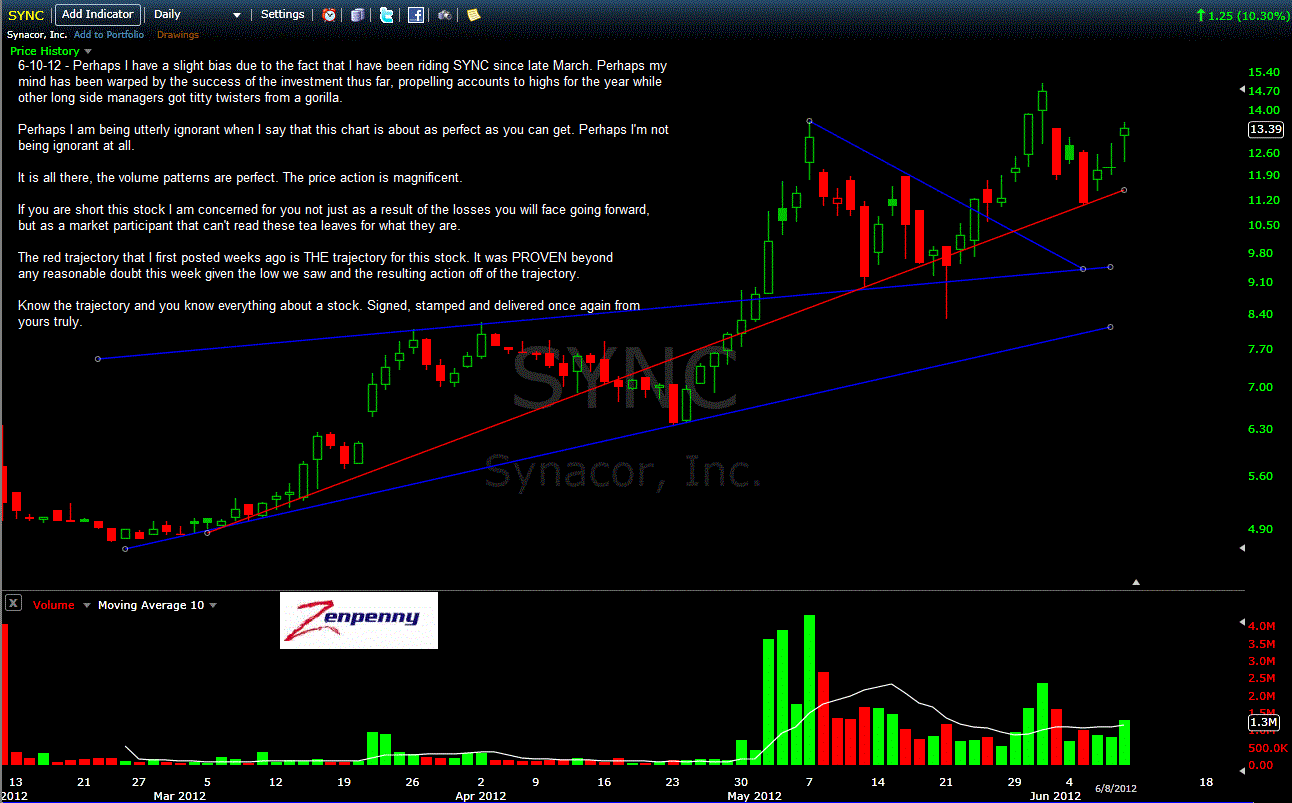Click the Synacor, Inc. company name label
1292x803 pixels.
(36, 35)
